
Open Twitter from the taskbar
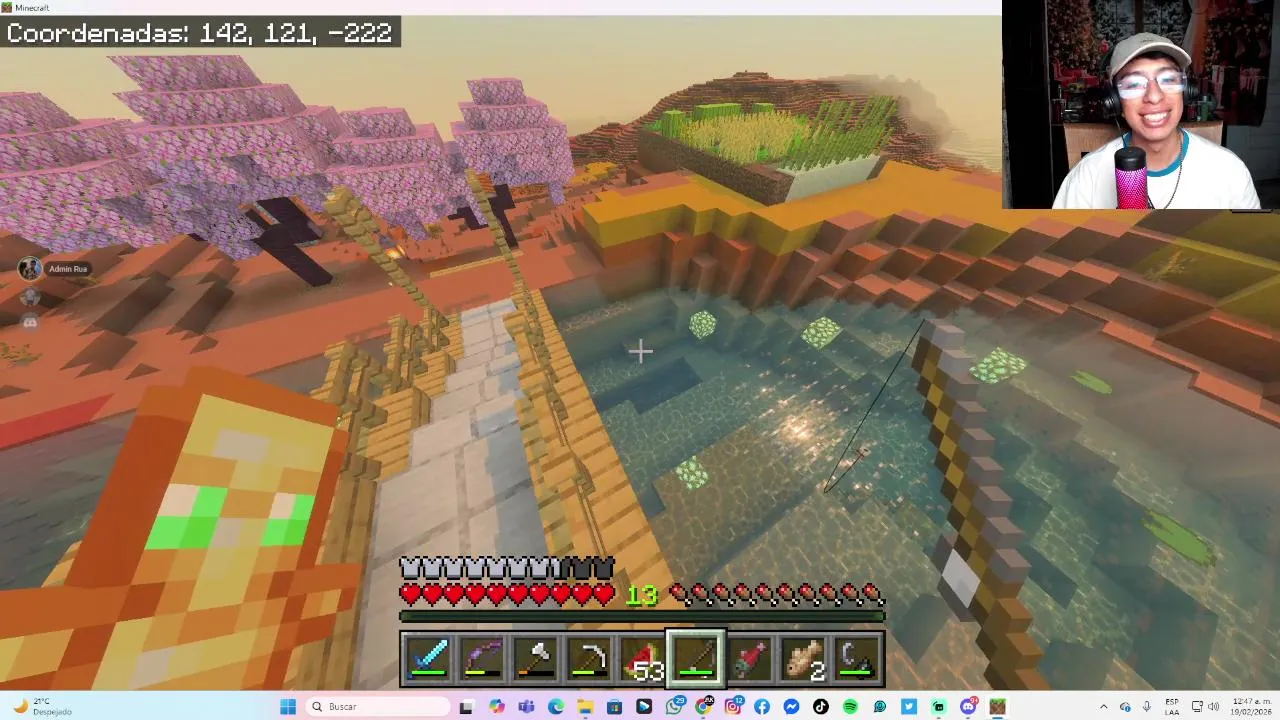click(x=909, y=706)
